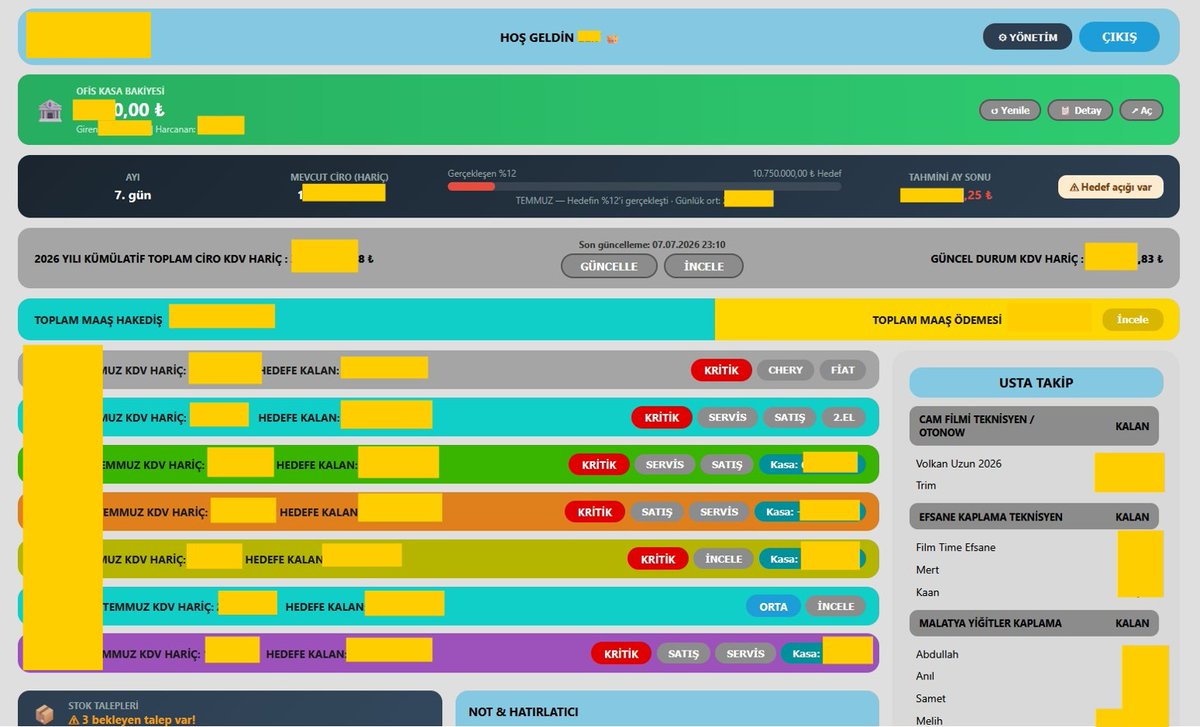Open the YÖNETİM management panel

click(x=1027, y=37)
